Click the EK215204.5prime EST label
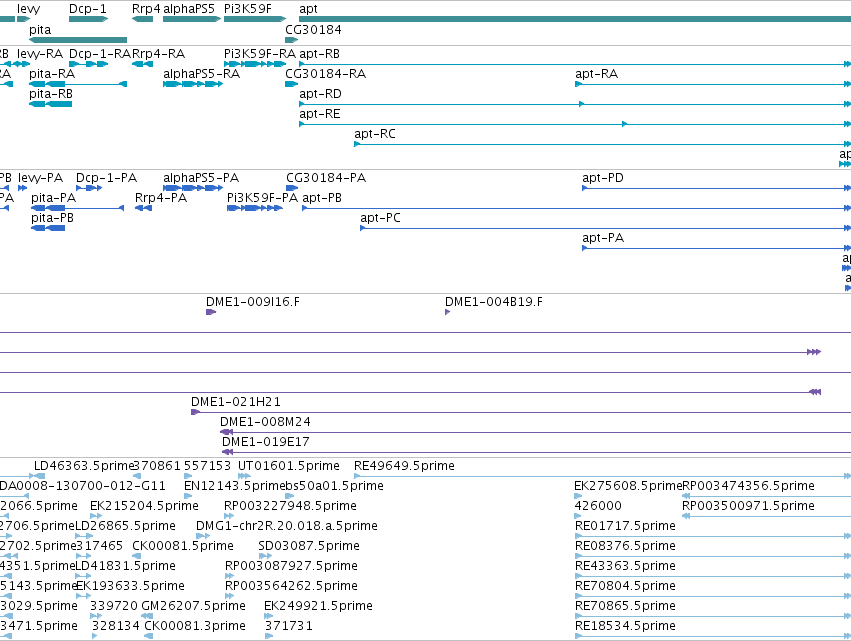 point(144,506)
